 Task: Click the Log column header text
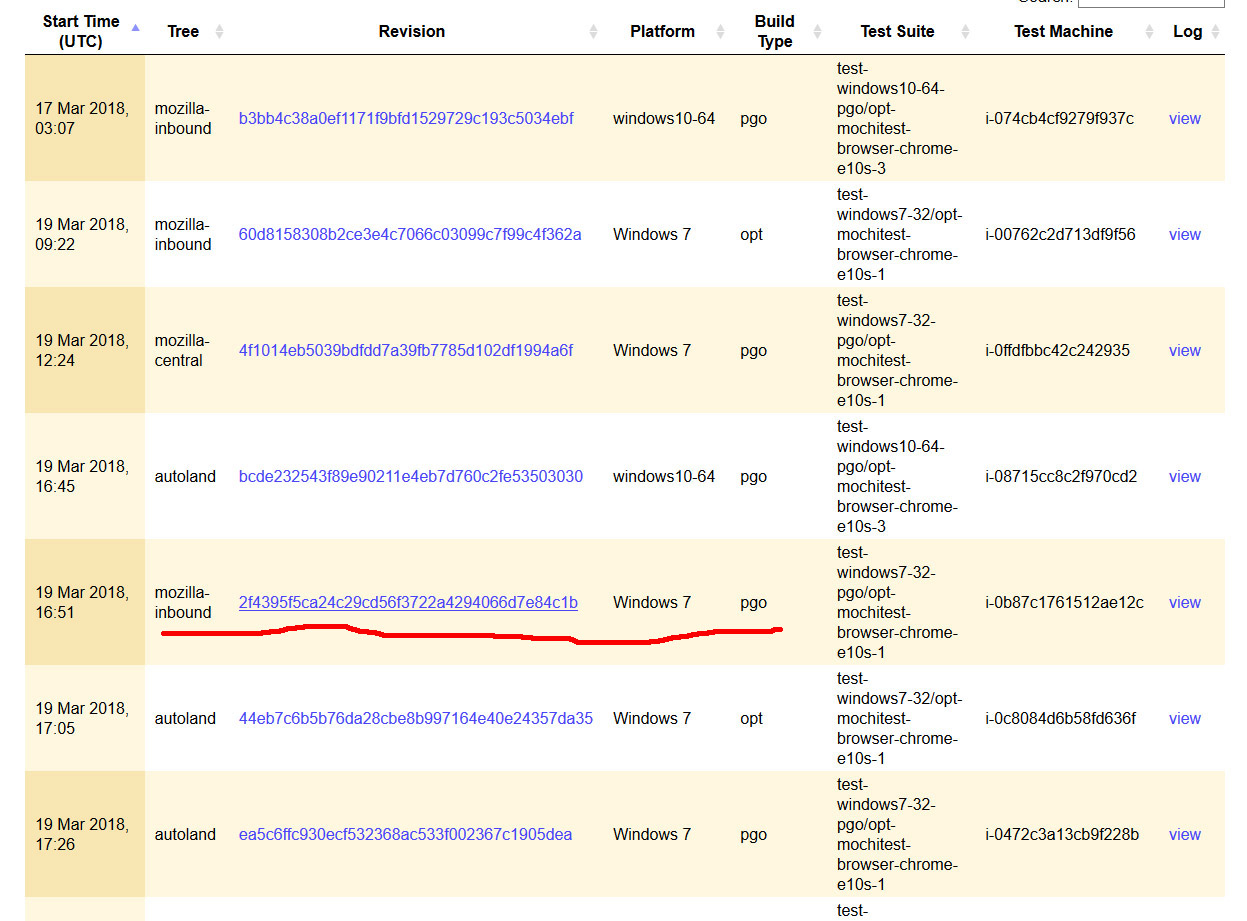[x=1188, y=32]
